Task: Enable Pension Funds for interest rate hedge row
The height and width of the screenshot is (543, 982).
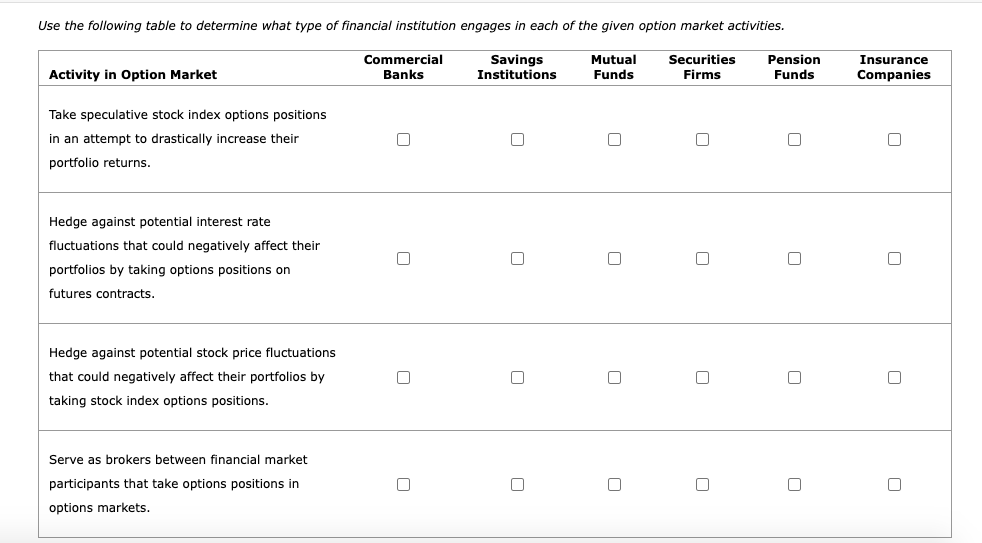Action: 794,258
